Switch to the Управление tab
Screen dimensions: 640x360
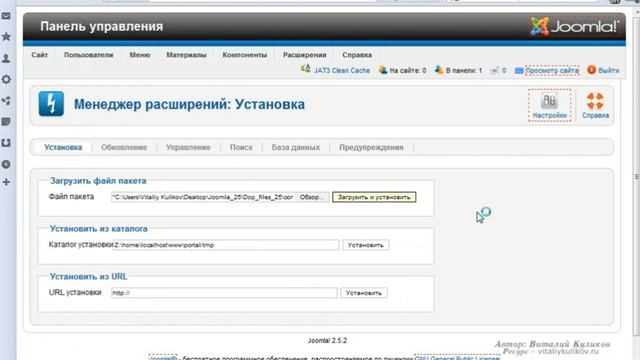click(188, 147)
